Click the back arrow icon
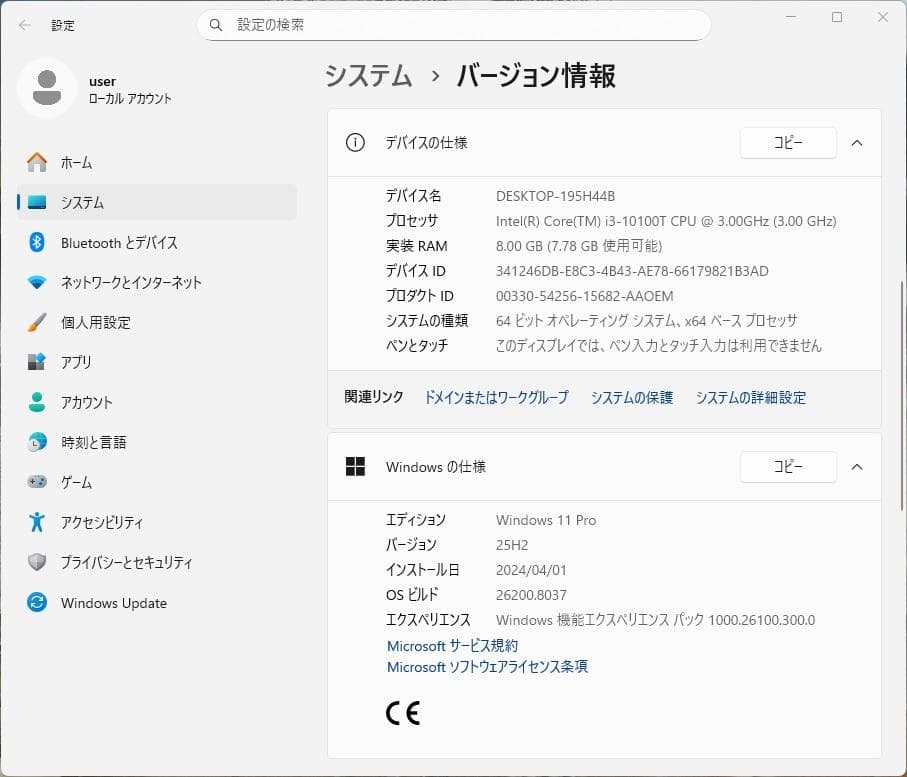907x777 pixels. click(25, 25)
